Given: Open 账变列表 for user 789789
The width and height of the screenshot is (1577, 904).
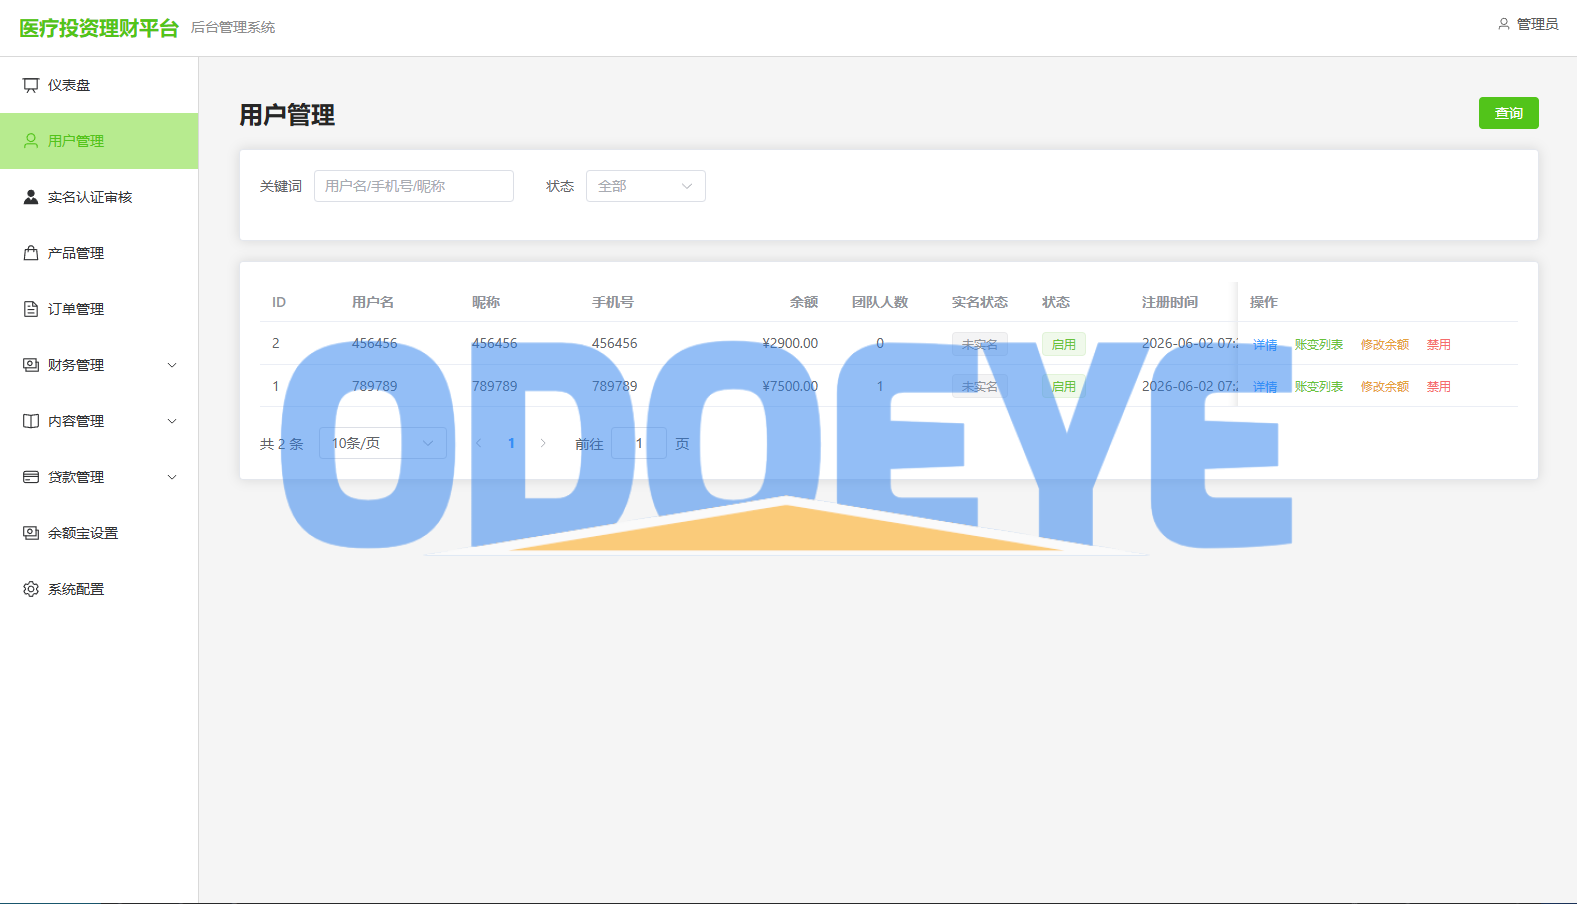Looking at the screenshot, I should pyautogui.click(x=1319, y=386).
